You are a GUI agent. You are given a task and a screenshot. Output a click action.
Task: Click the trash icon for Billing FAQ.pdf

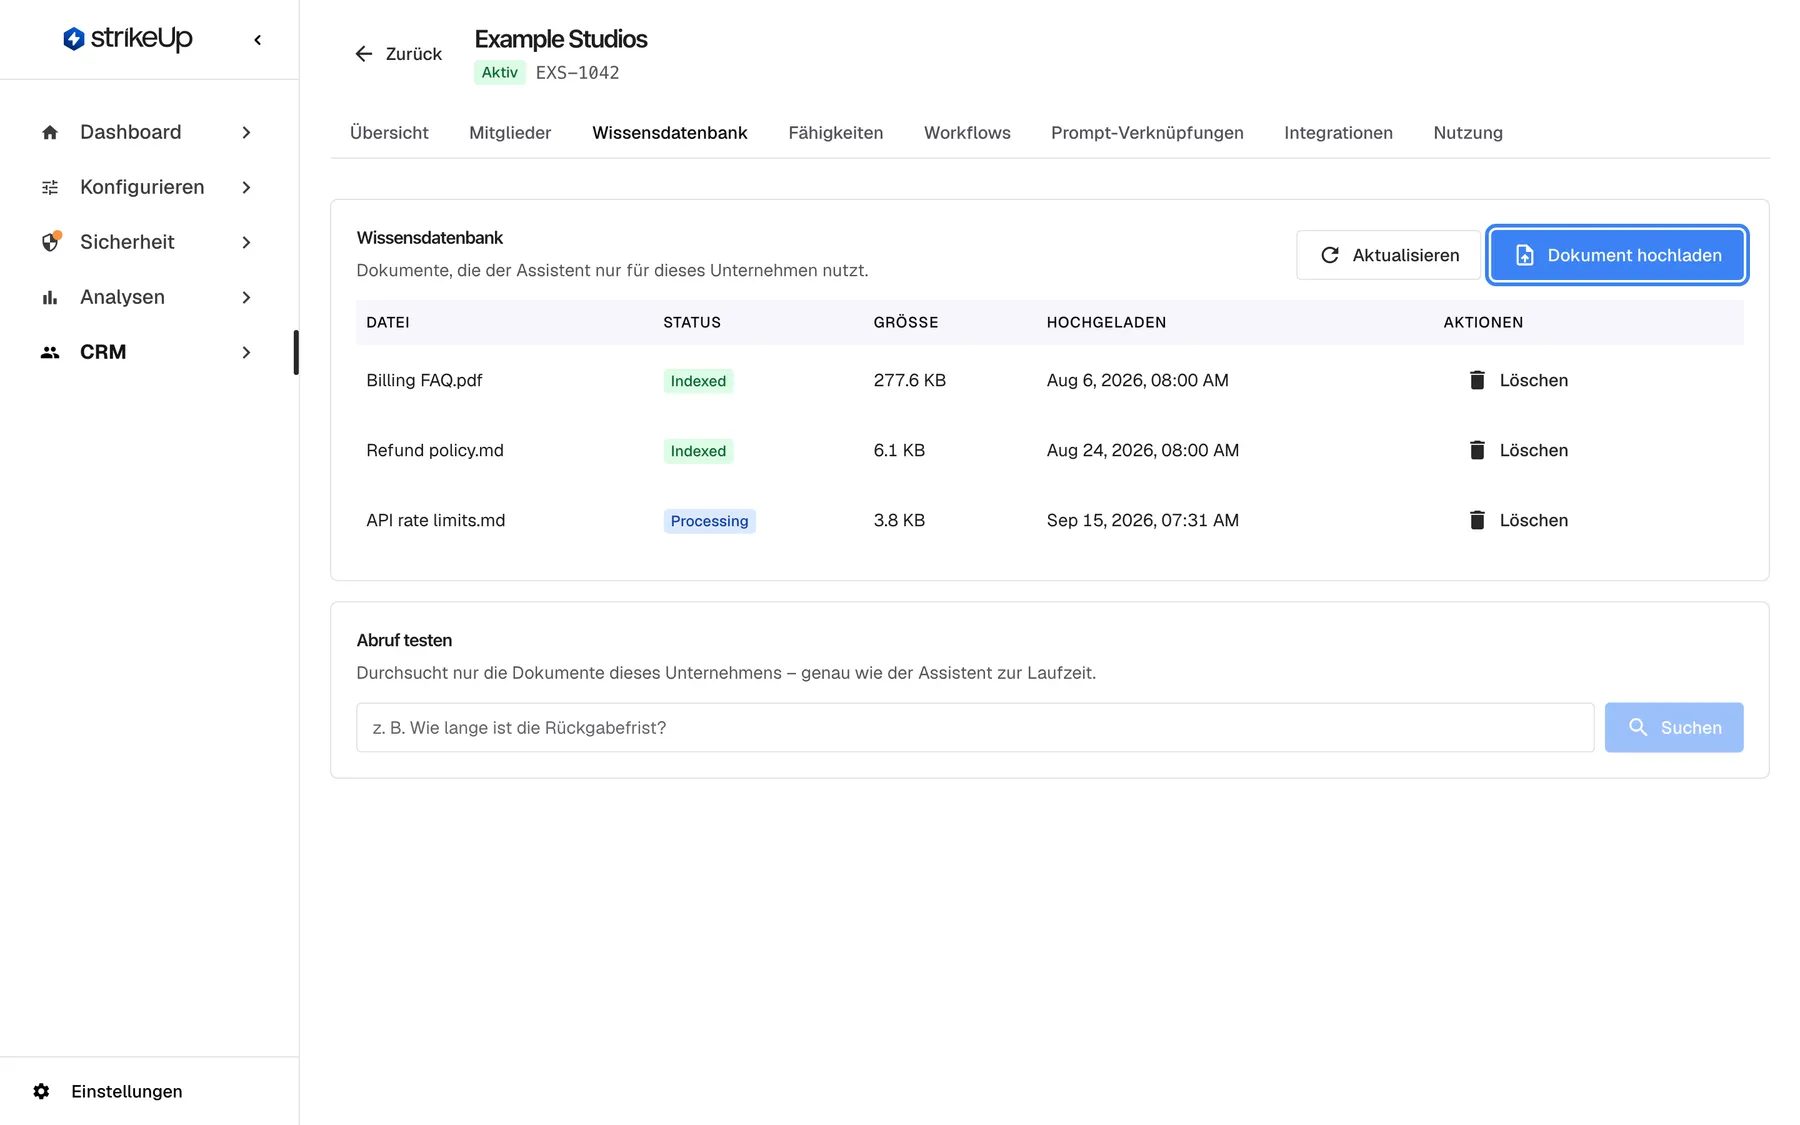point(1477,381)
